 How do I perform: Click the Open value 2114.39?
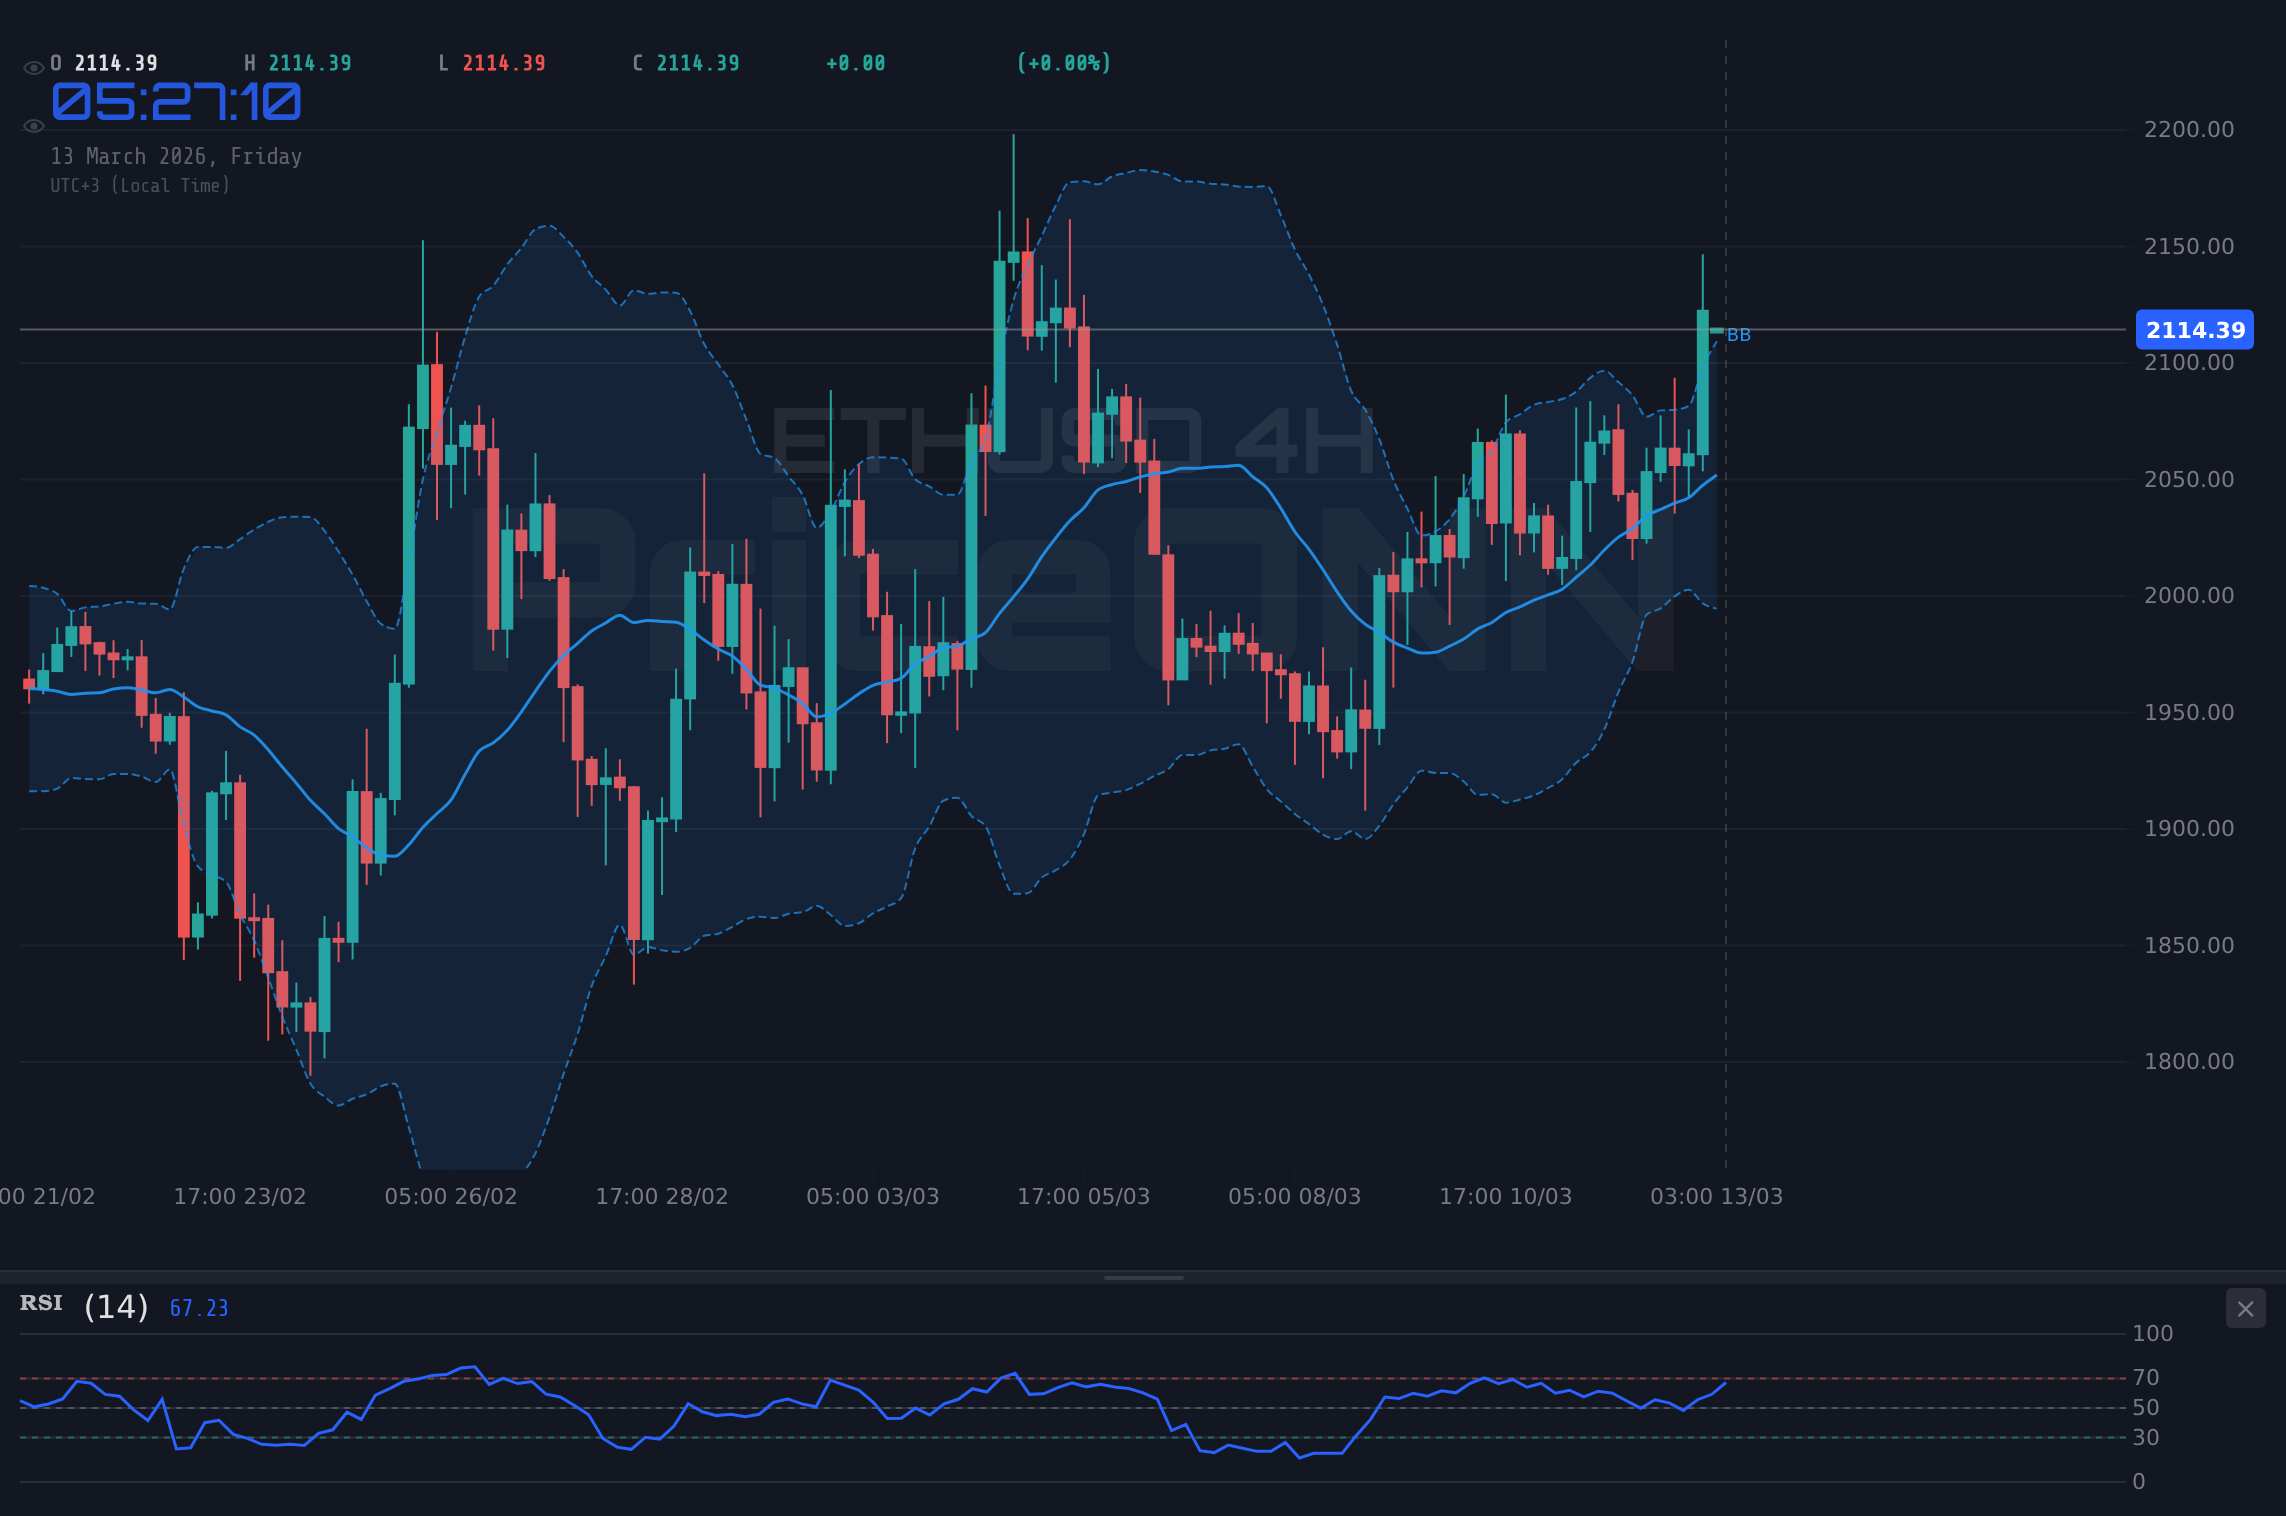(x=116, y=63)
